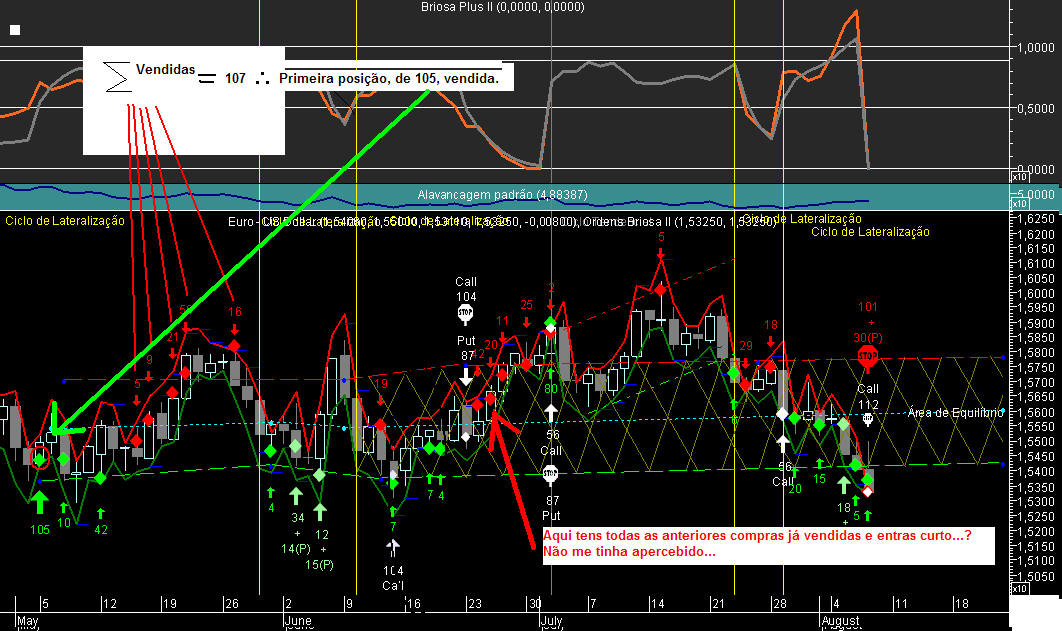Screen dimensions: 1062x631
Task: Select the Briosa Plus II indicator title
Action: pyautogui.click(x=503, y=7)
